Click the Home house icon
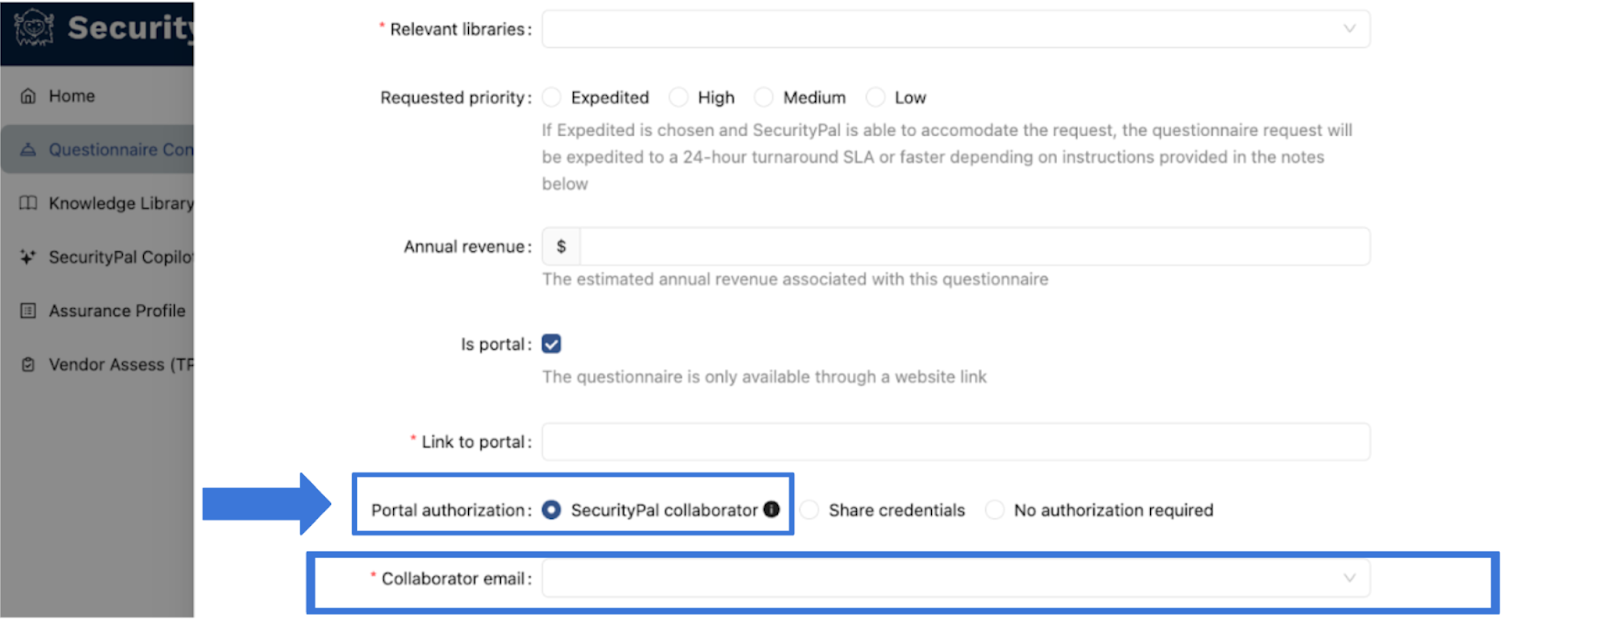This screenshot has width=1600, height=619. point(28,96)
